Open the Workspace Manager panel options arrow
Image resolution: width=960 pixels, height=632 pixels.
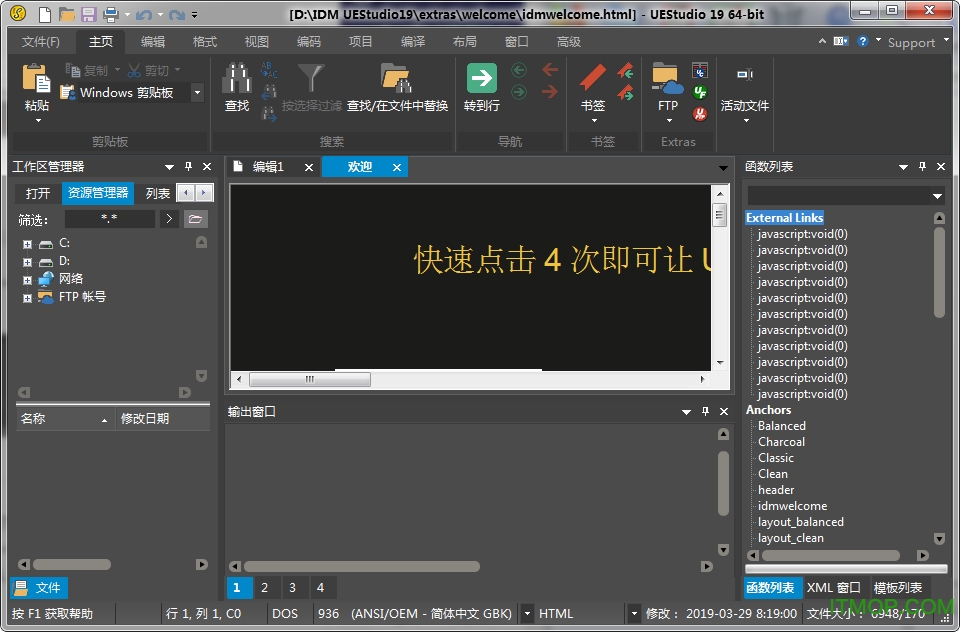click(169, 167)
